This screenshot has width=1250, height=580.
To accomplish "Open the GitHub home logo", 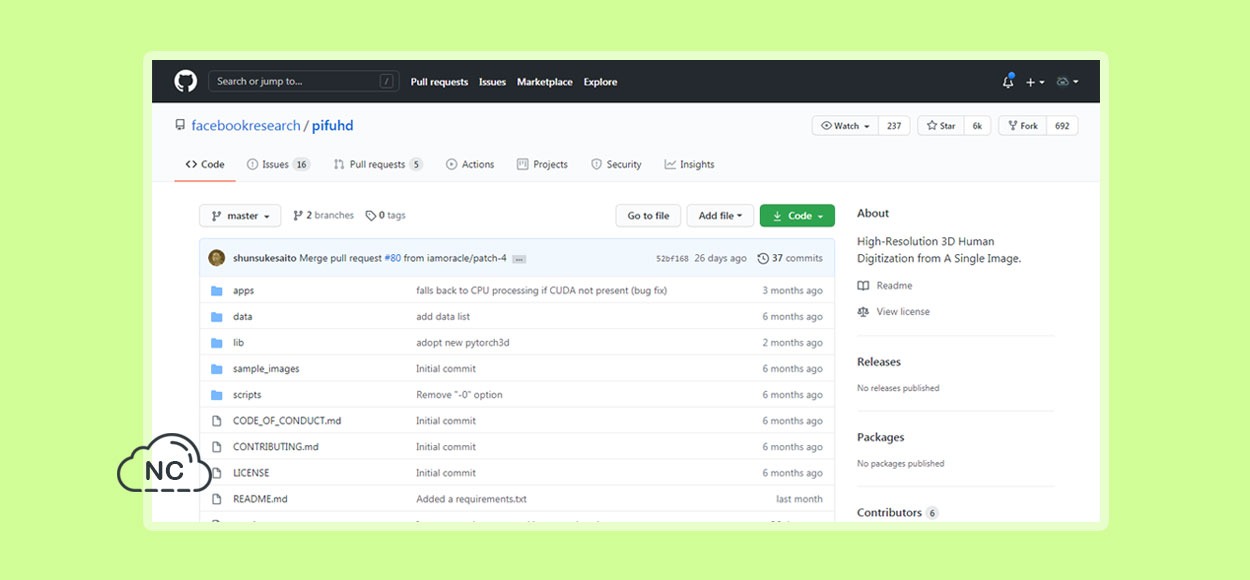I will tap(186, 82).
